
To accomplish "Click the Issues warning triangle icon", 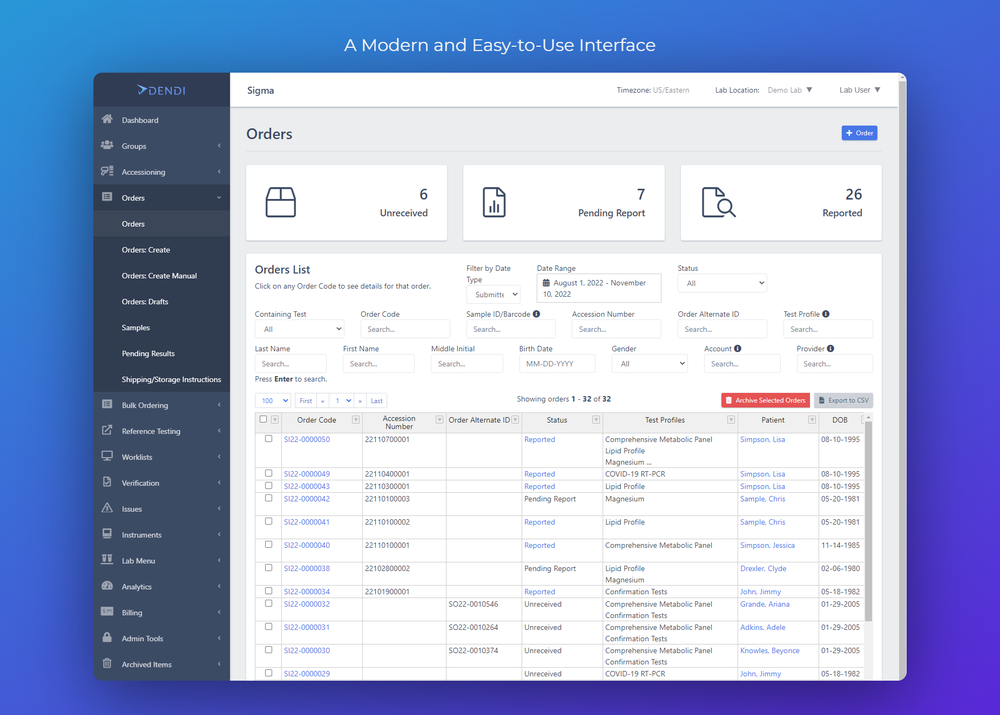I will (x=107, y=508).
